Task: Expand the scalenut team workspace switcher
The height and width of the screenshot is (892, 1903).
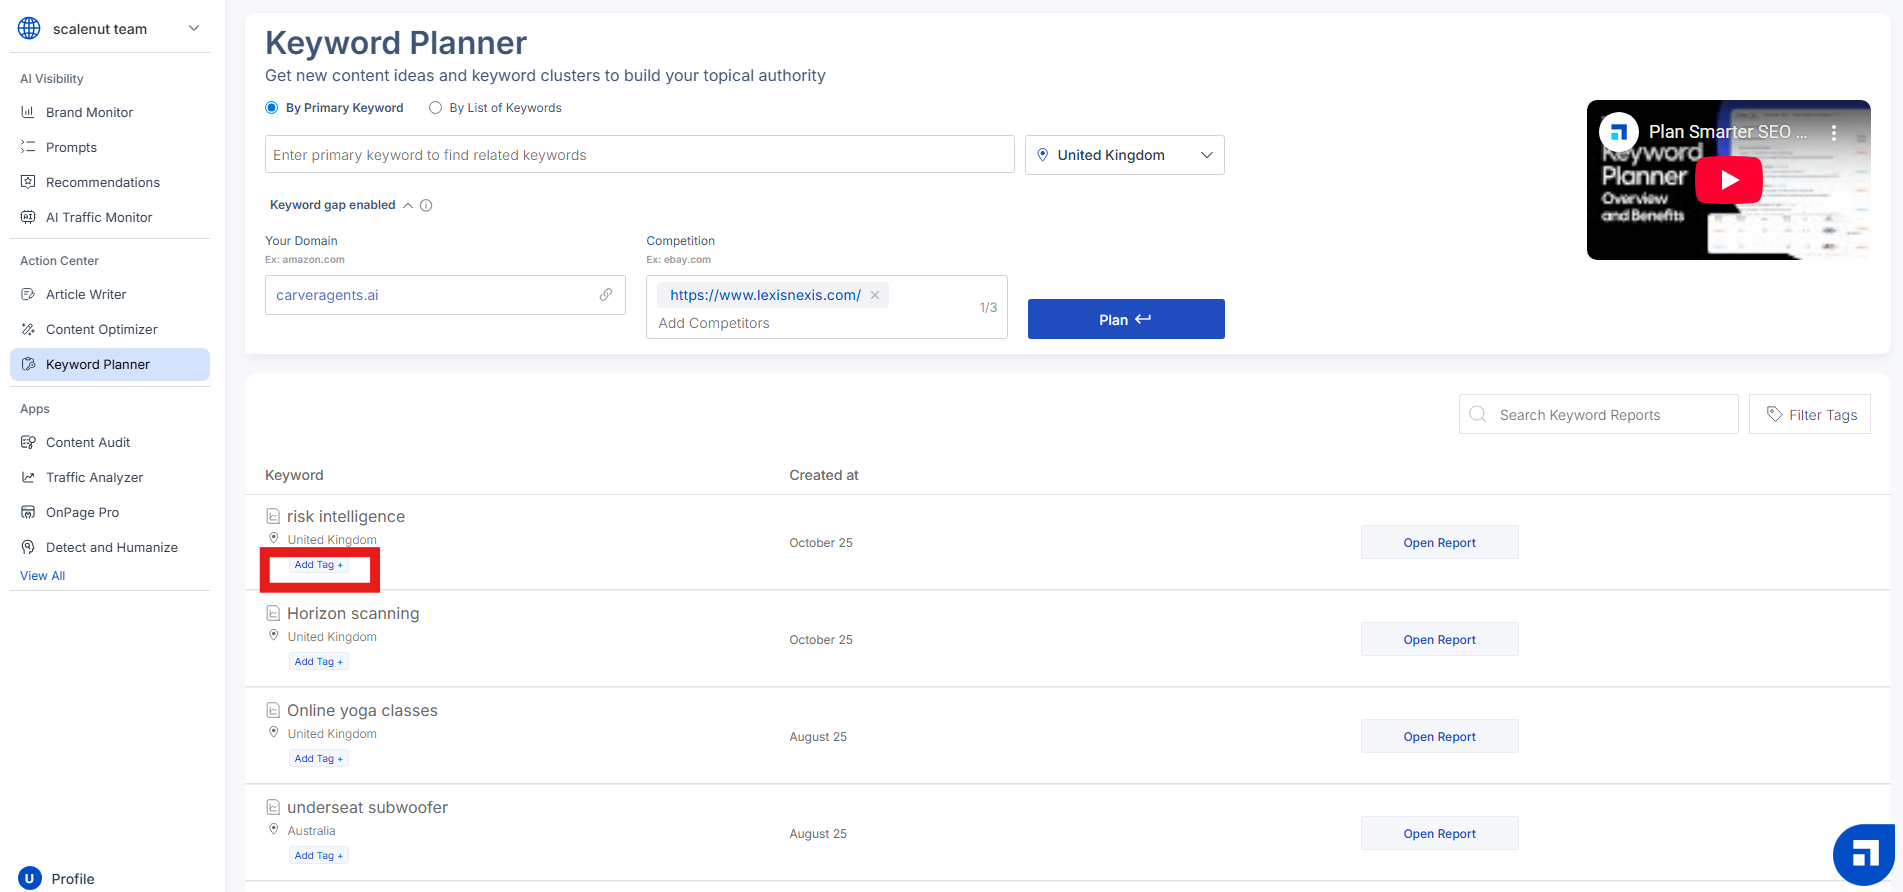Action: coord(194,29)
